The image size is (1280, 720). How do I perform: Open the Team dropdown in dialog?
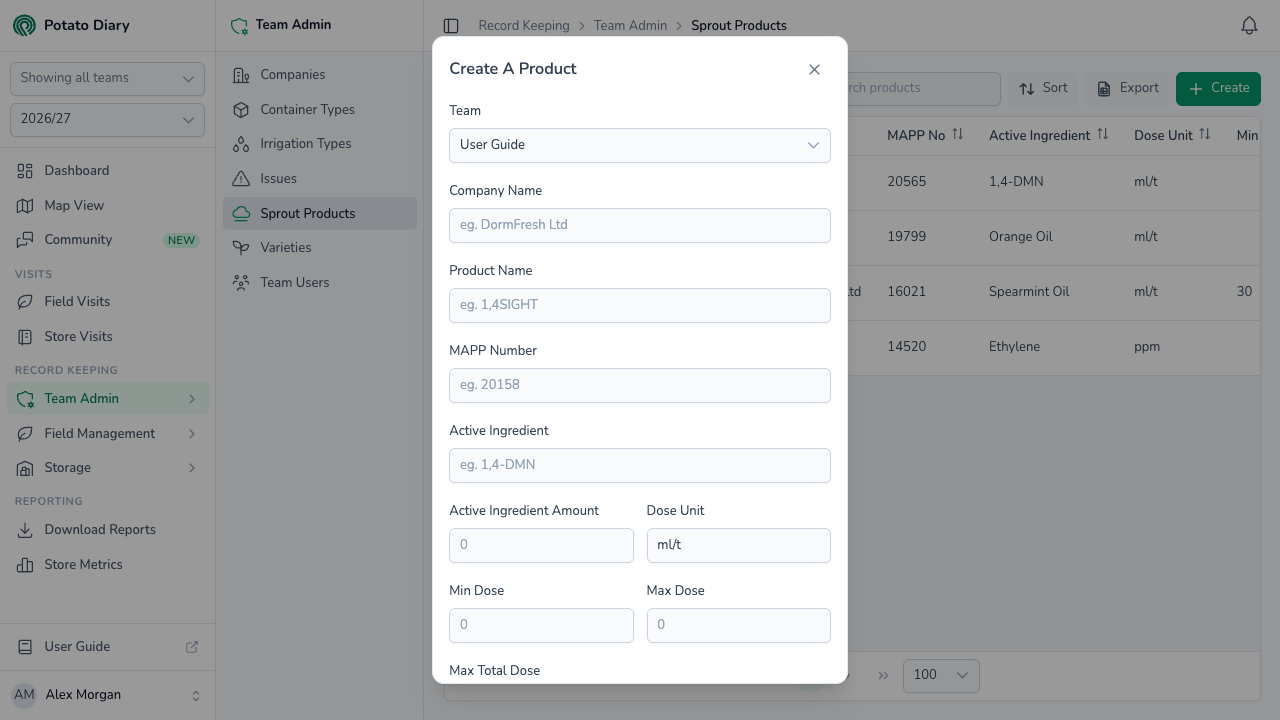[640, 145]
